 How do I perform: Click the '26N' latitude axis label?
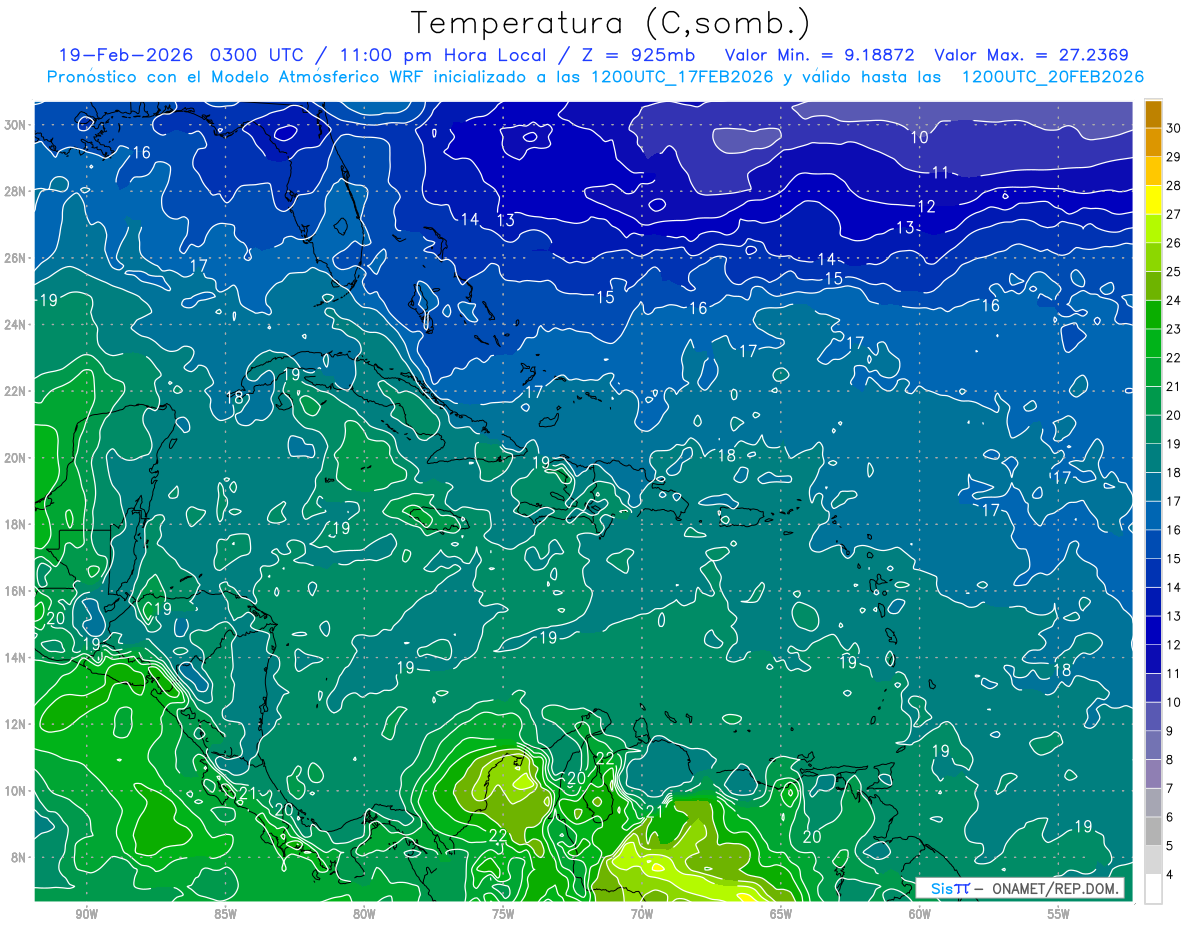click(x=16, y=258)
